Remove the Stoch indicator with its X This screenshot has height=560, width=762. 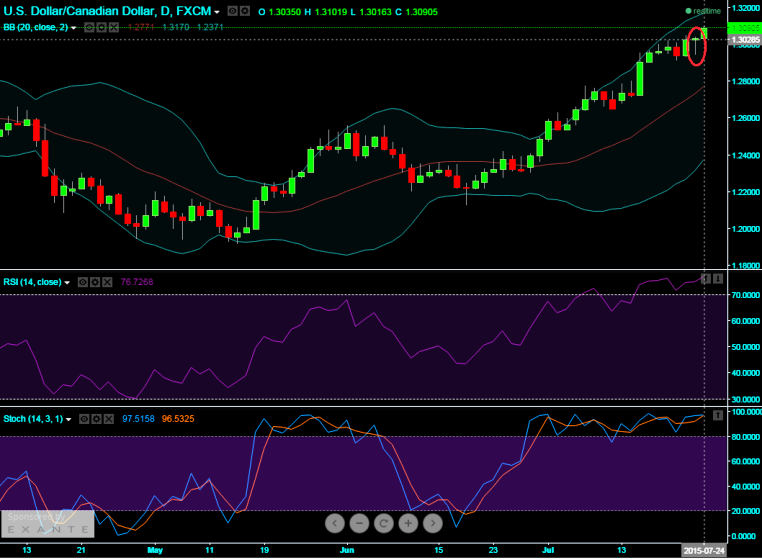tap(108, 419)
